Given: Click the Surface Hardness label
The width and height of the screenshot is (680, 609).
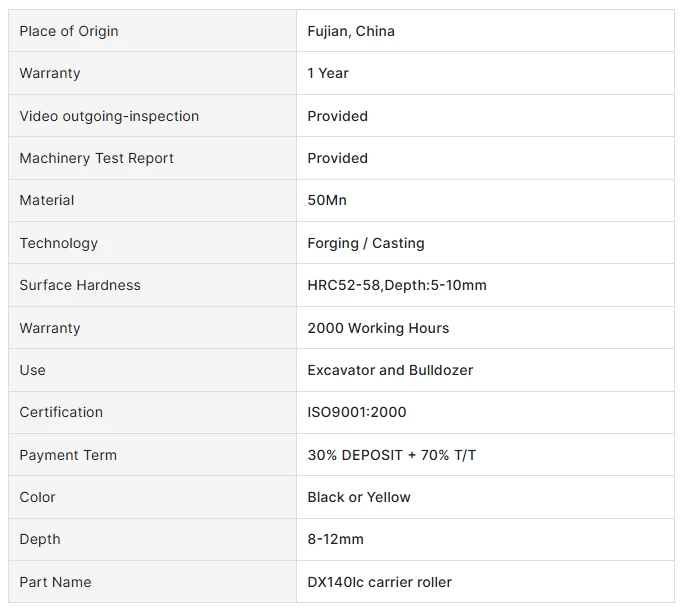Looking at the screenshot, I should (x=80, y=285).
